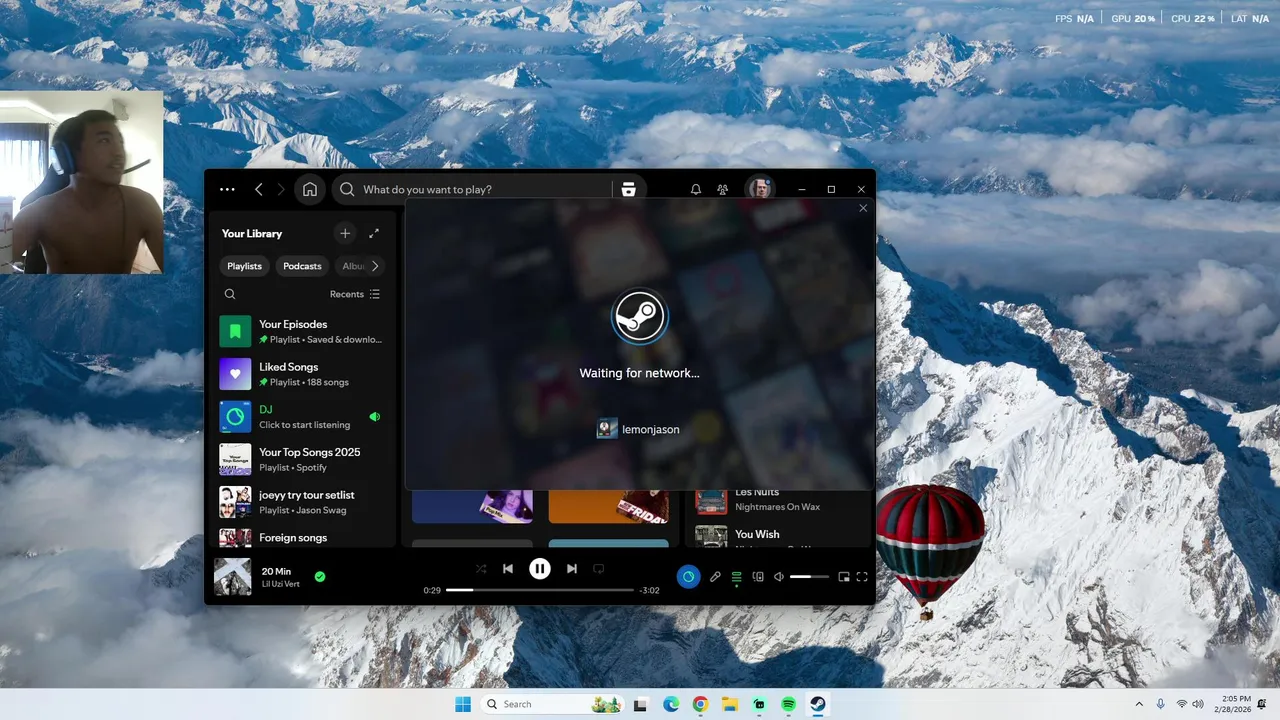The height and width of the screenshot is (720, 1280).
Task: Open Spotify from the taskbar
Action: (x=788, y=704)
